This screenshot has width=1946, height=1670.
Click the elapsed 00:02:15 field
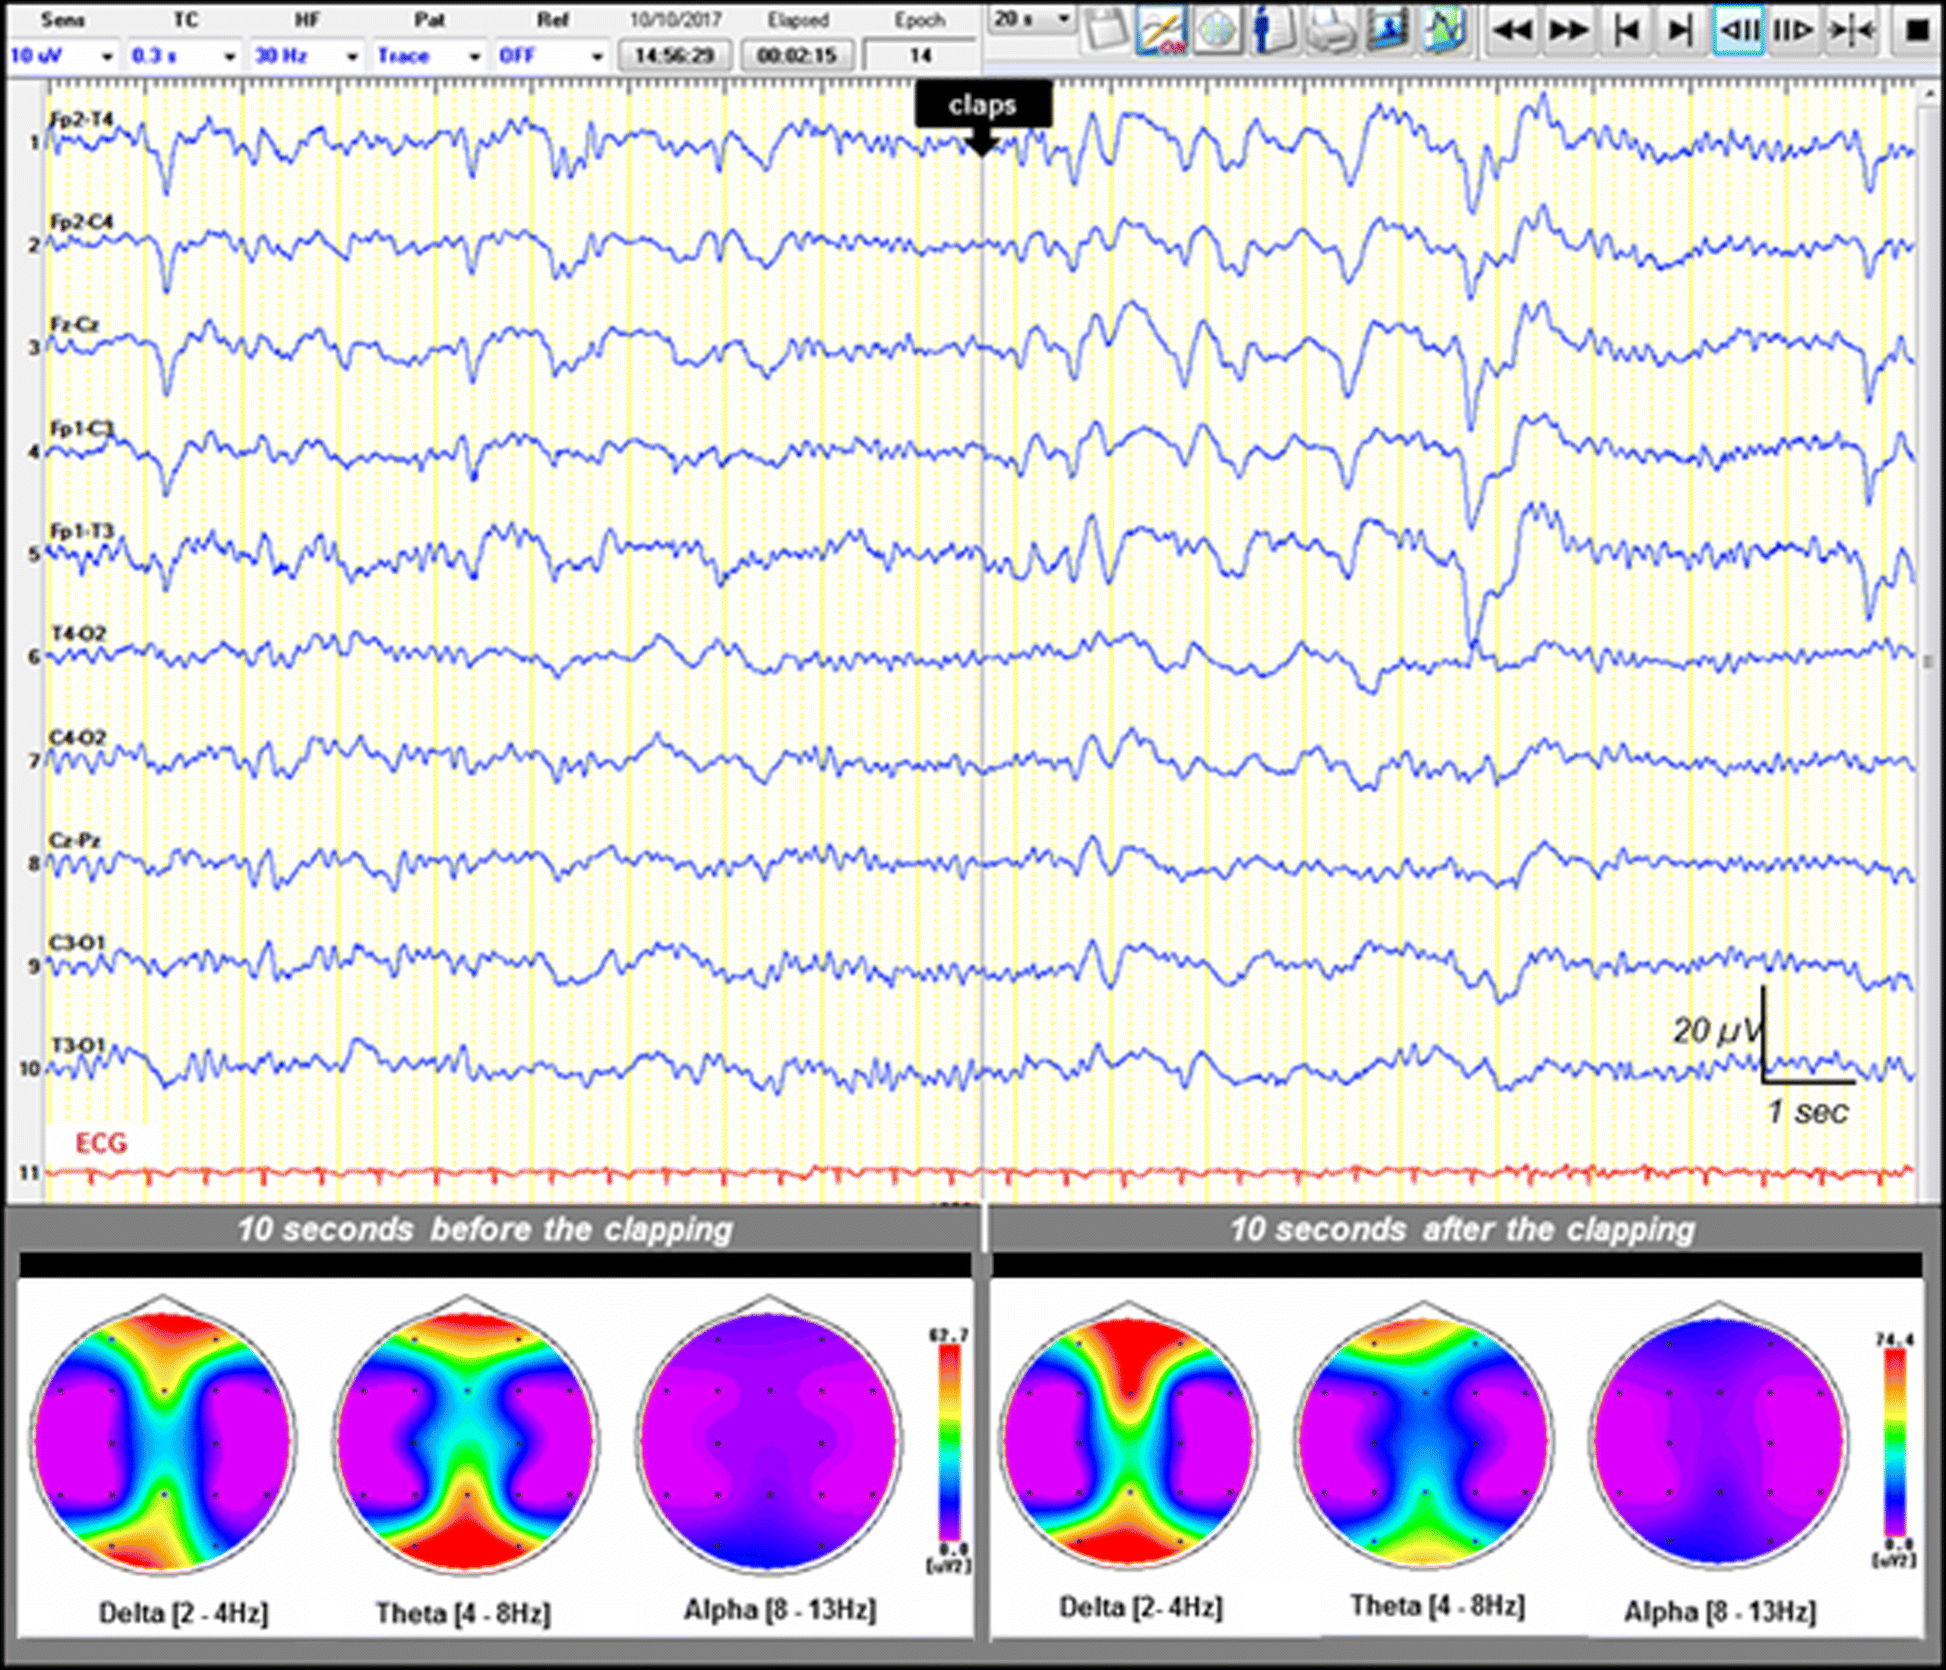[x=797, y=55]
